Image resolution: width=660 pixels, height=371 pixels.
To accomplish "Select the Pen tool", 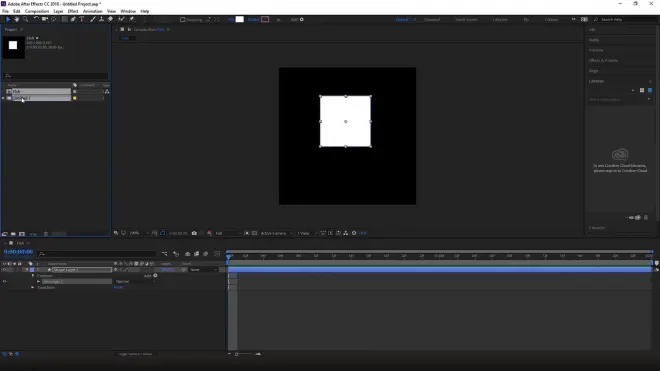I will (x=73, y=19).
